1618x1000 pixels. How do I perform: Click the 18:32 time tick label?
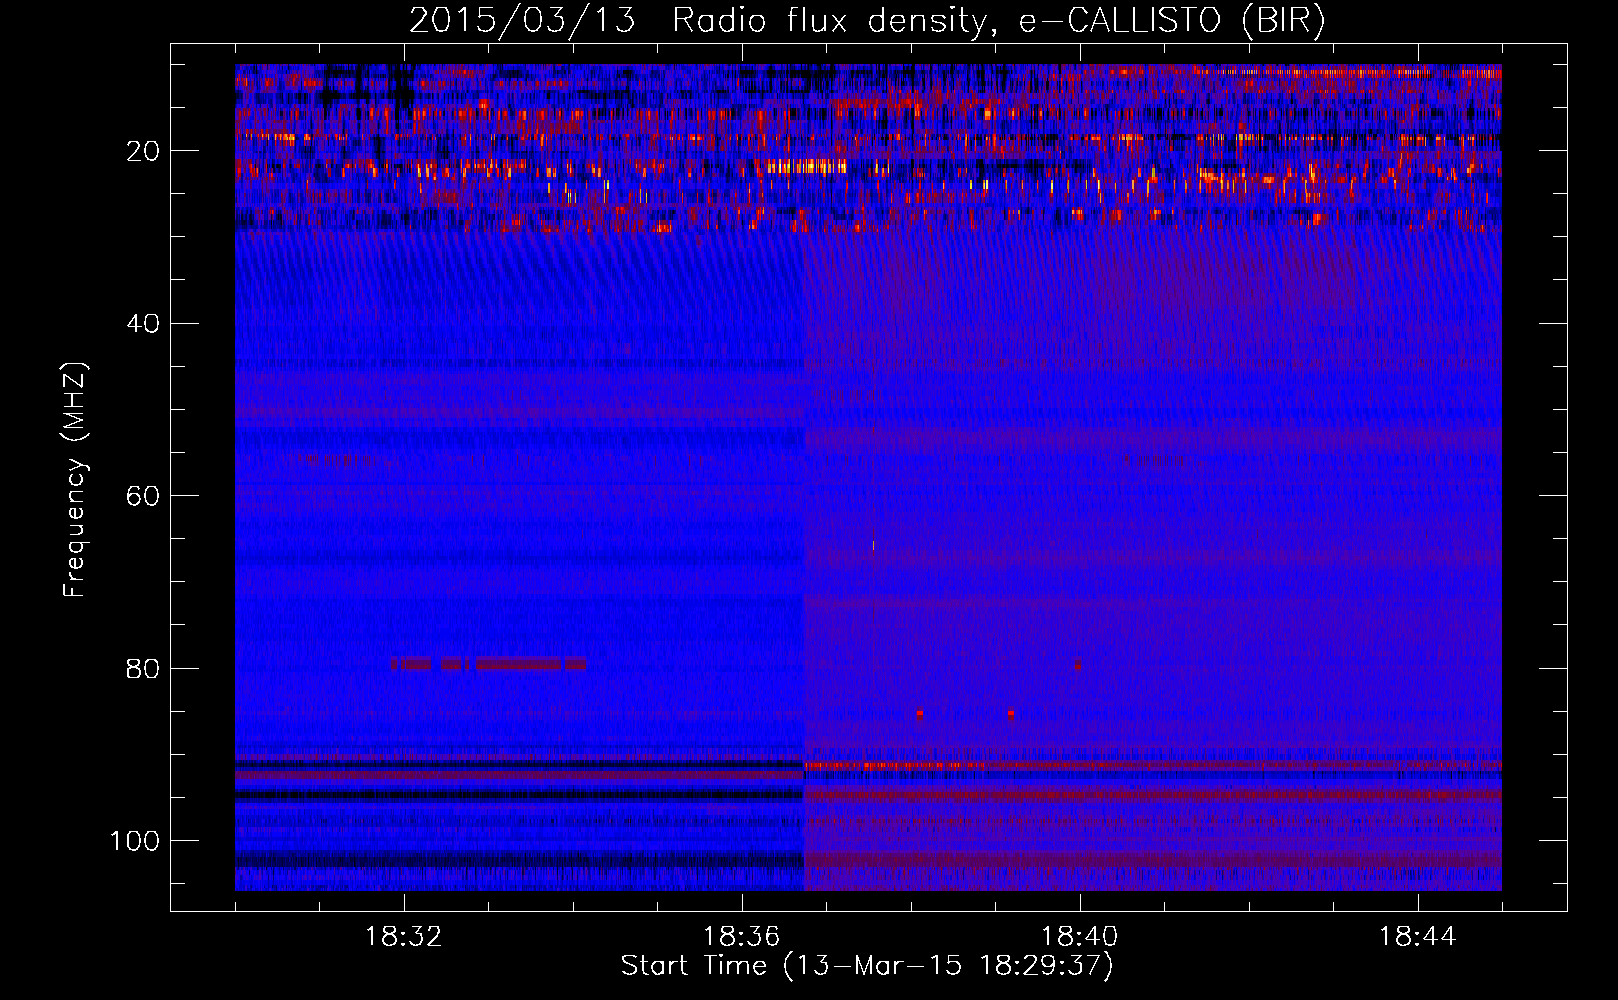coord(404,937)
